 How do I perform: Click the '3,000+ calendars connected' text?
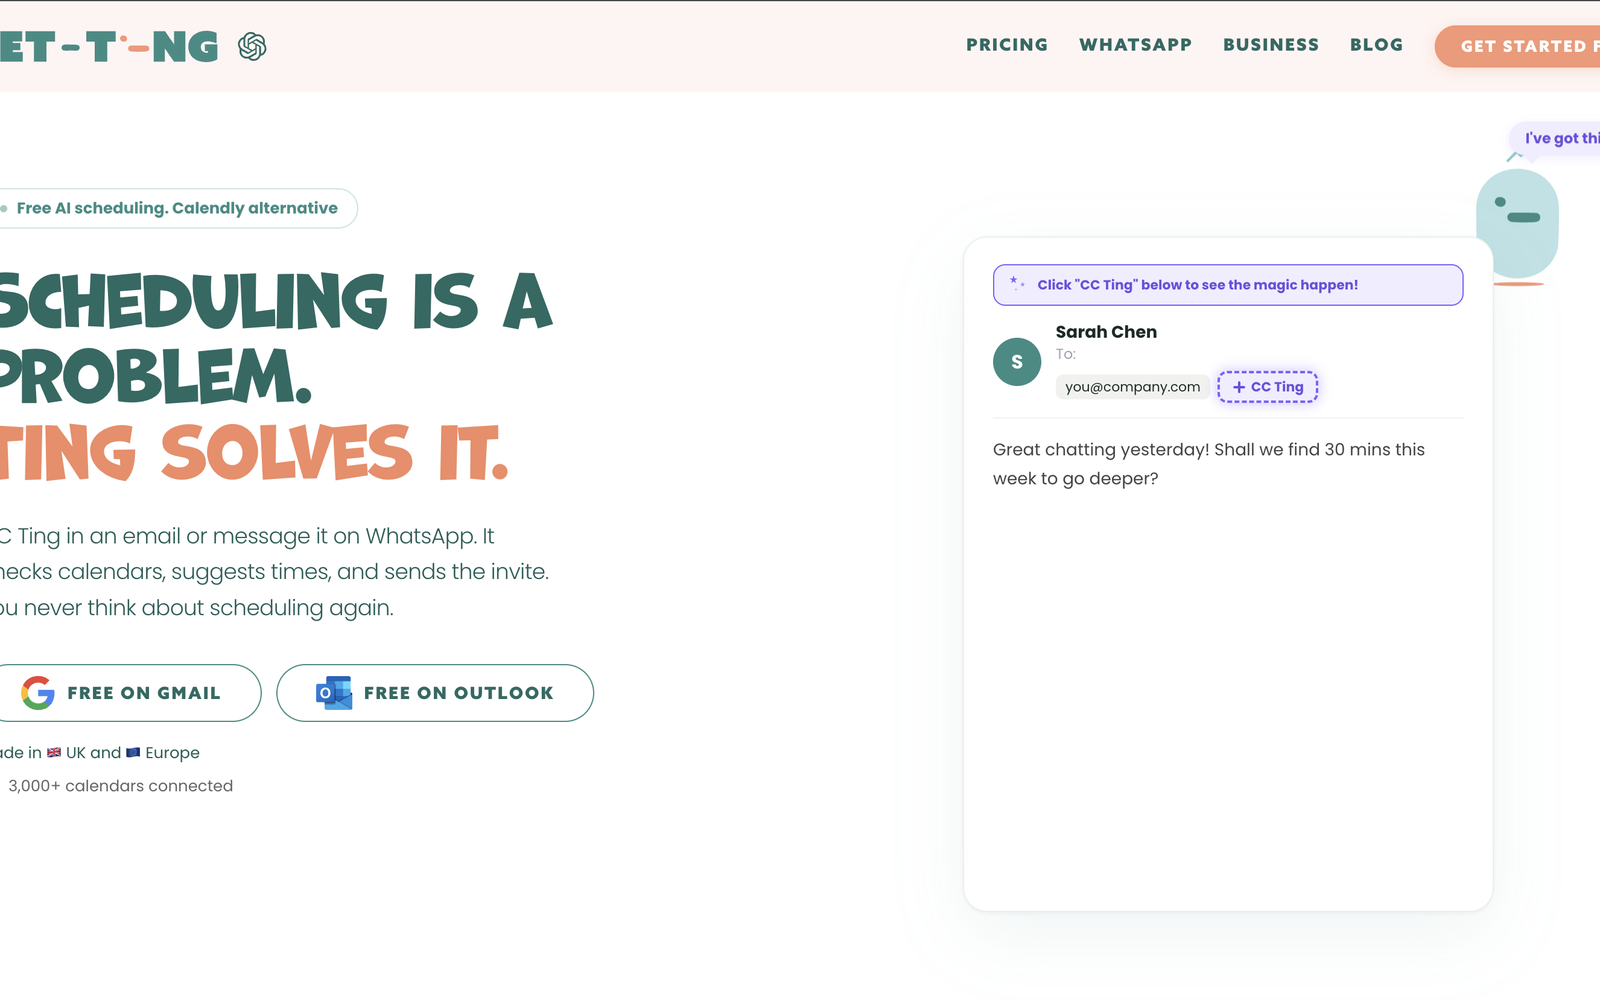pos(120,786)
